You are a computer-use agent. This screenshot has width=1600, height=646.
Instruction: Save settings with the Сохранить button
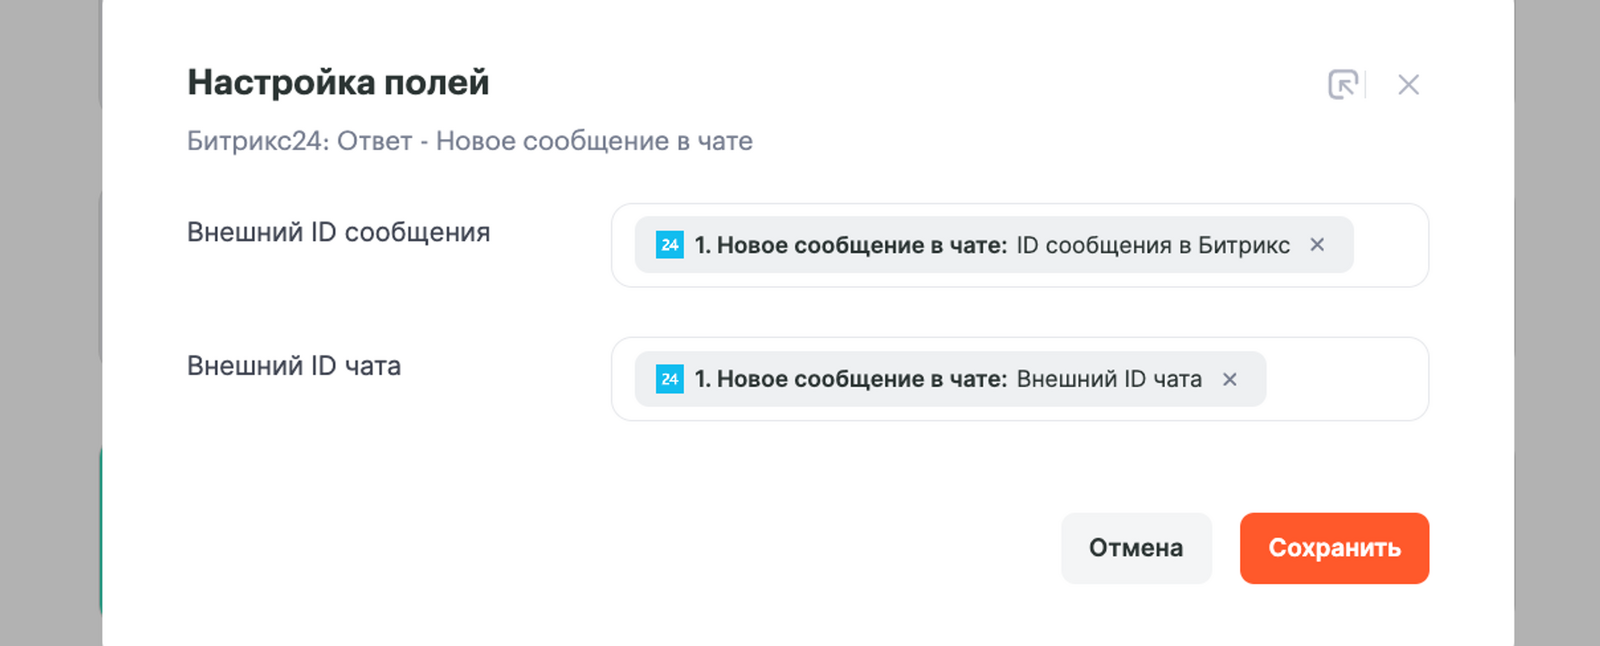(x=1334, y=548)
